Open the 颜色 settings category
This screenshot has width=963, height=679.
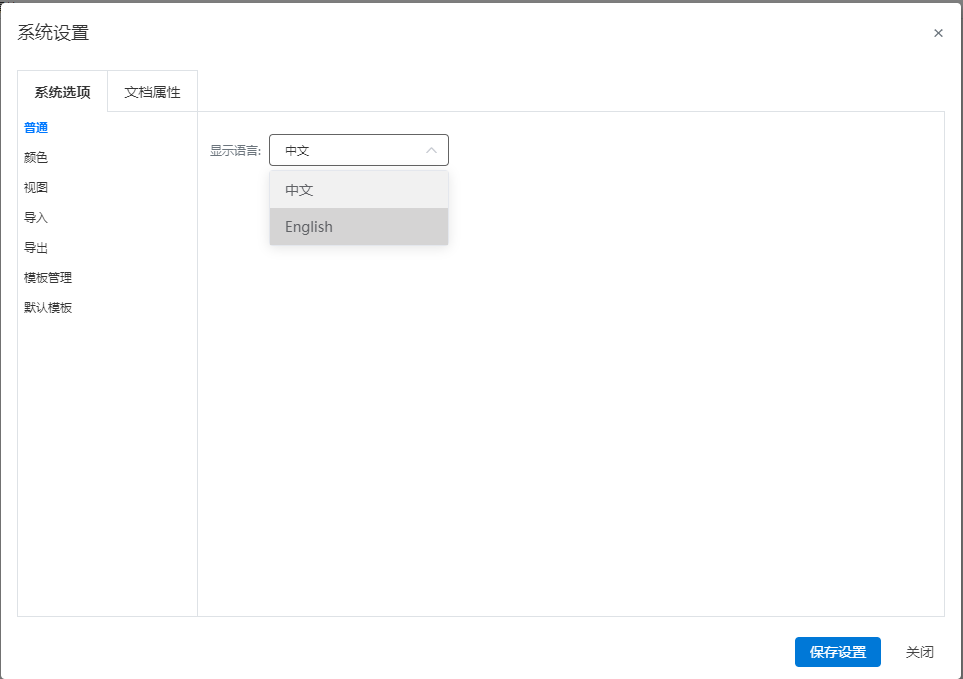click(x=36, y=158)
